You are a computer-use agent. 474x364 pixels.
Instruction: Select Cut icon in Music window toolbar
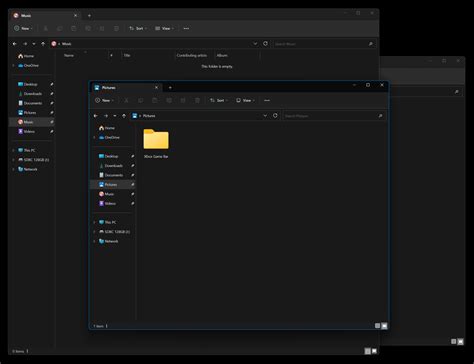coord(46,28)
